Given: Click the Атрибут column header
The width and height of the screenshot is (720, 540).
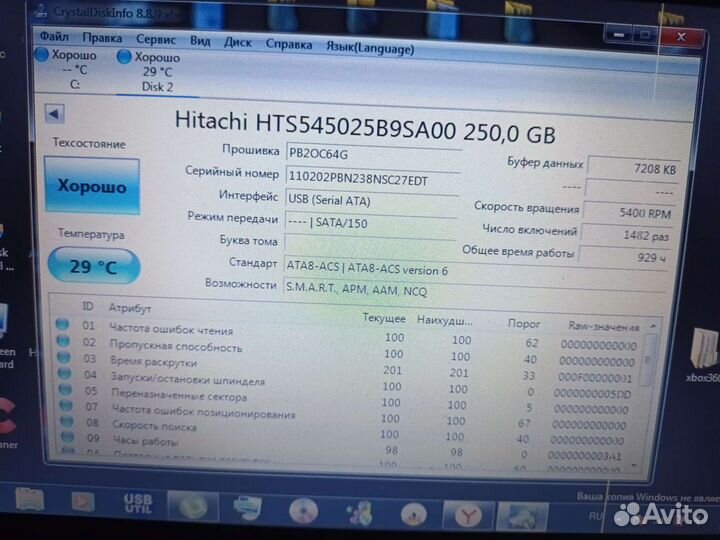Looking at the screenshot, I should pyautogui.click(x=130, y=308).
